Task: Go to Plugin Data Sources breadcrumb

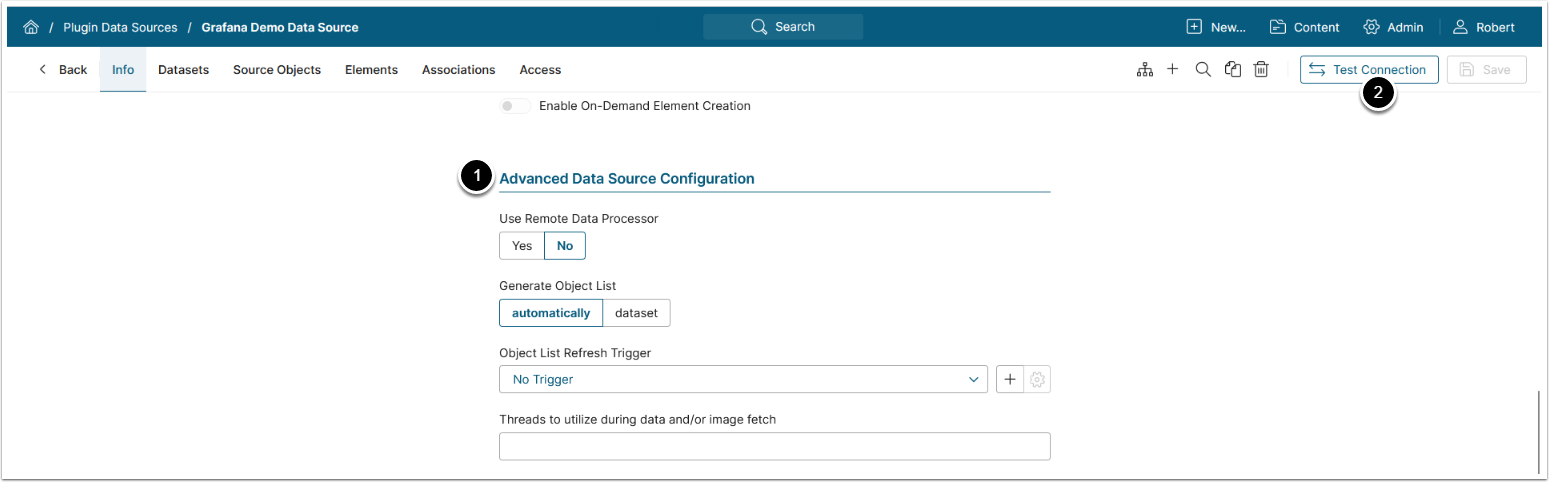Action: pyautogui.click(x=120, y=27)
